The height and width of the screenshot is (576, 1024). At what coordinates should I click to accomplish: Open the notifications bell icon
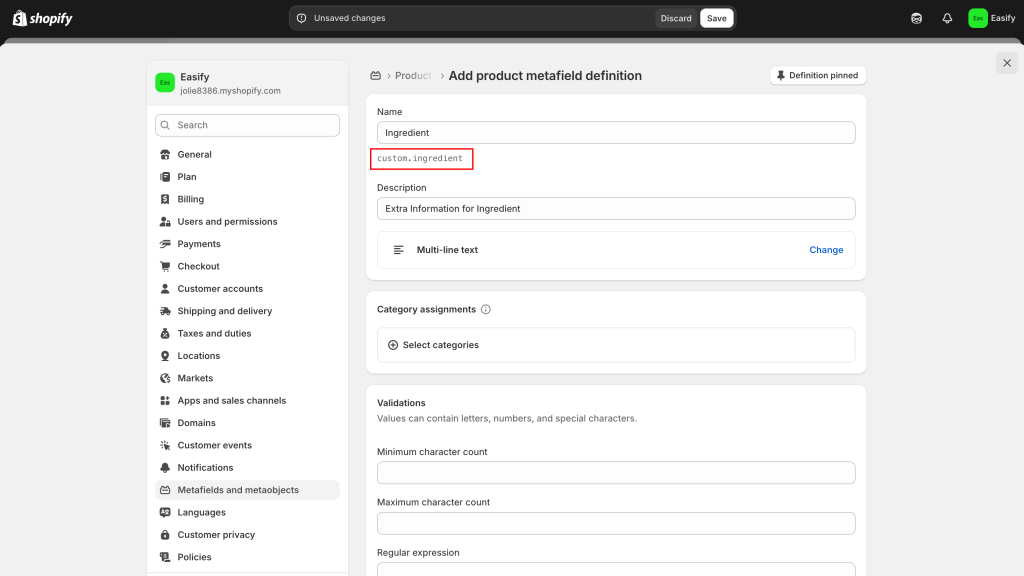(x=947, y=18)
